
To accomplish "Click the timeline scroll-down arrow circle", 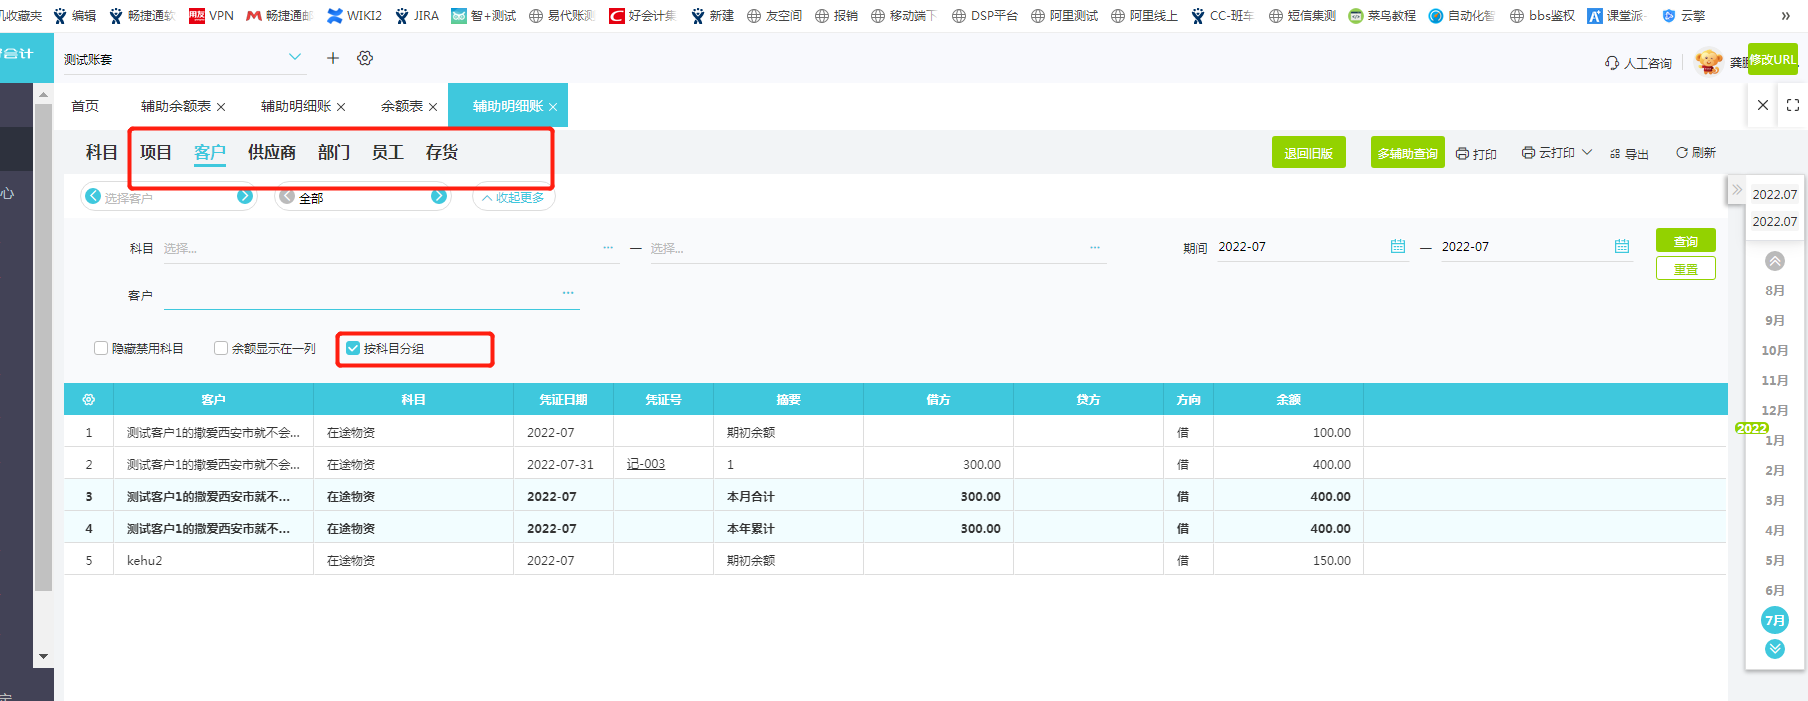I will (x=1775, y=649).
